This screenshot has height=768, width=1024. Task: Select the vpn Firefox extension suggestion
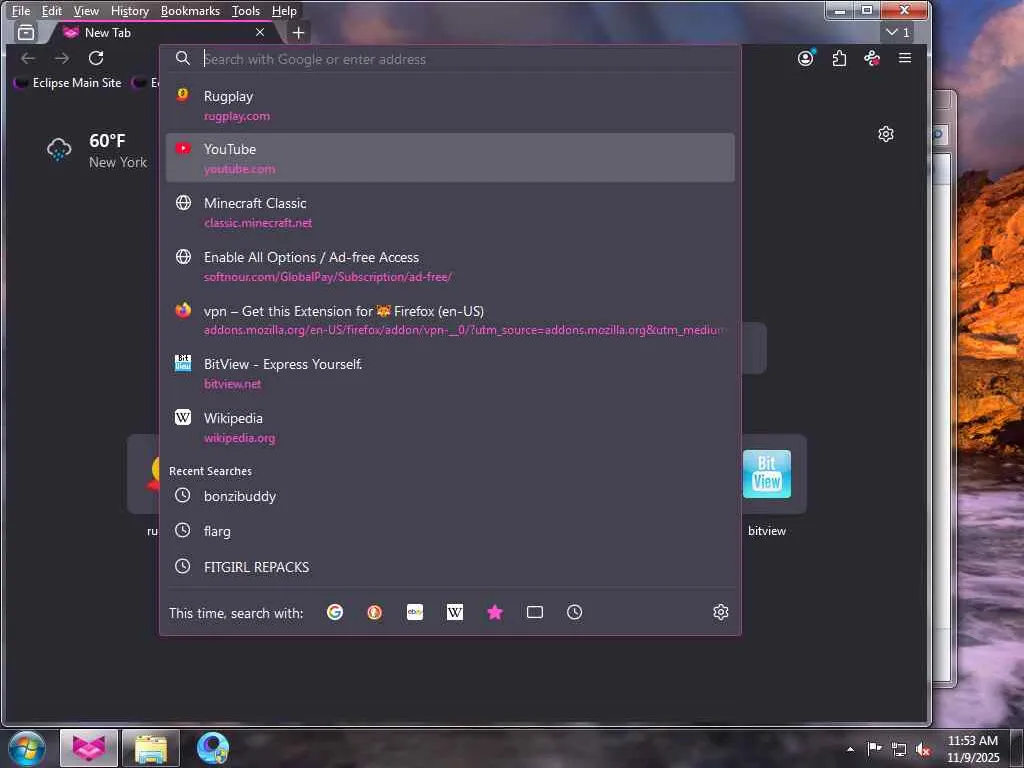(450, 320)
